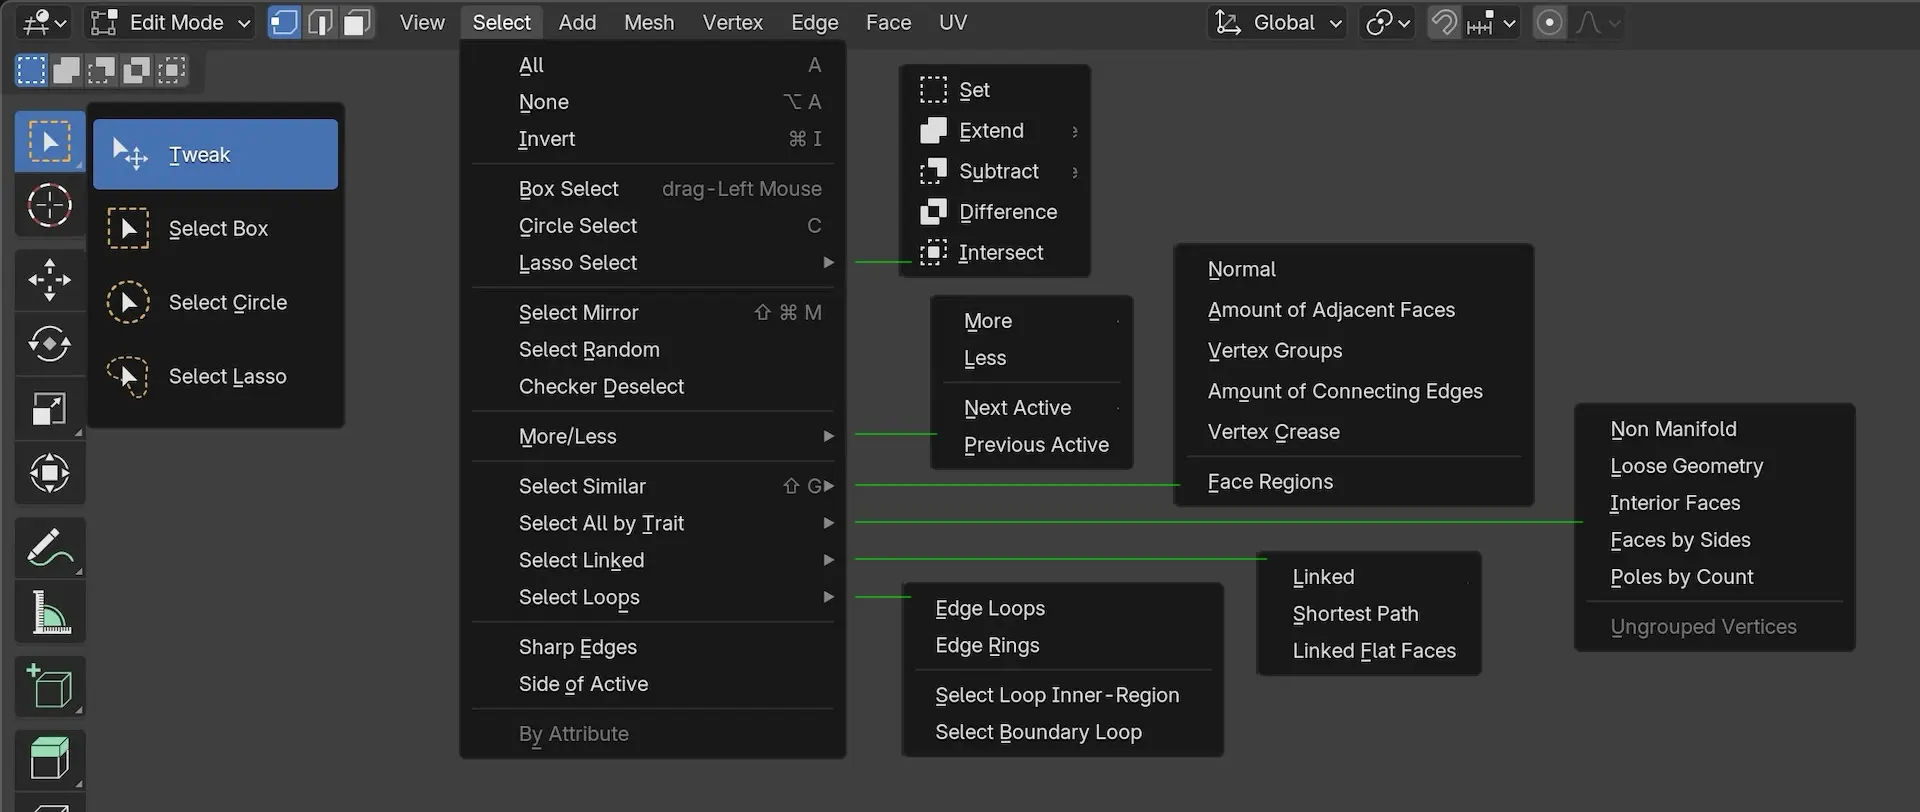The width and height of the screenshot is (1920, 812).
Task: Open Global transform orientation dropdown
Action: point(1278,22)
